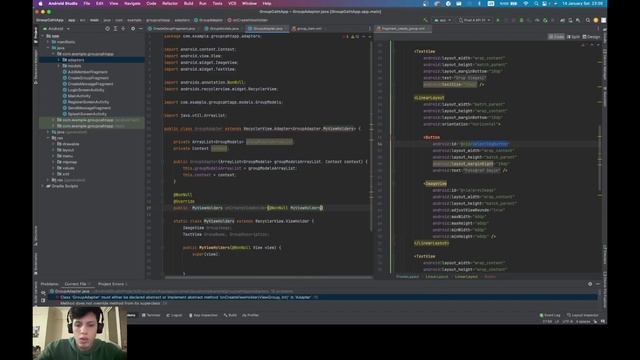The width and height of the screenshot is (640, 360).
Task: Select the Project Errors tab
Action: point(112,284)
